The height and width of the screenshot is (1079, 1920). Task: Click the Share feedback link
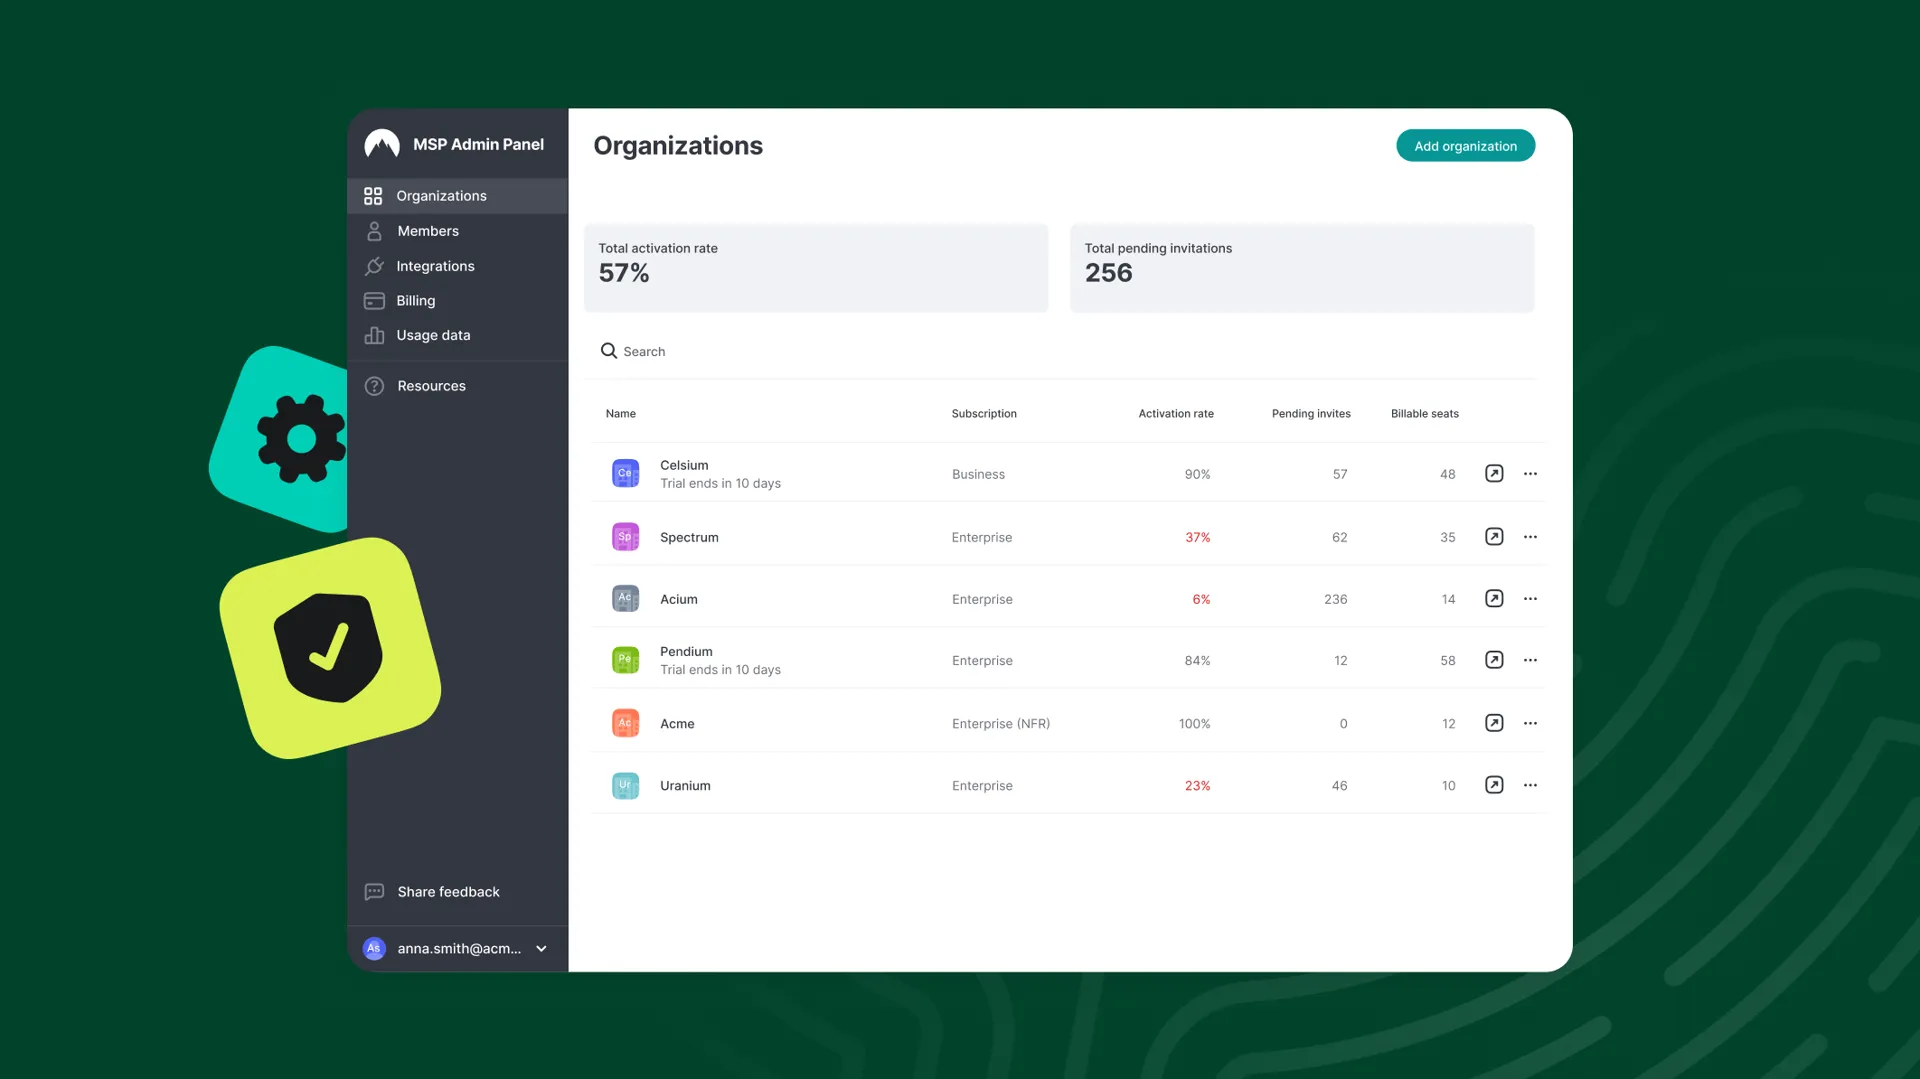[x=448, y=891]
